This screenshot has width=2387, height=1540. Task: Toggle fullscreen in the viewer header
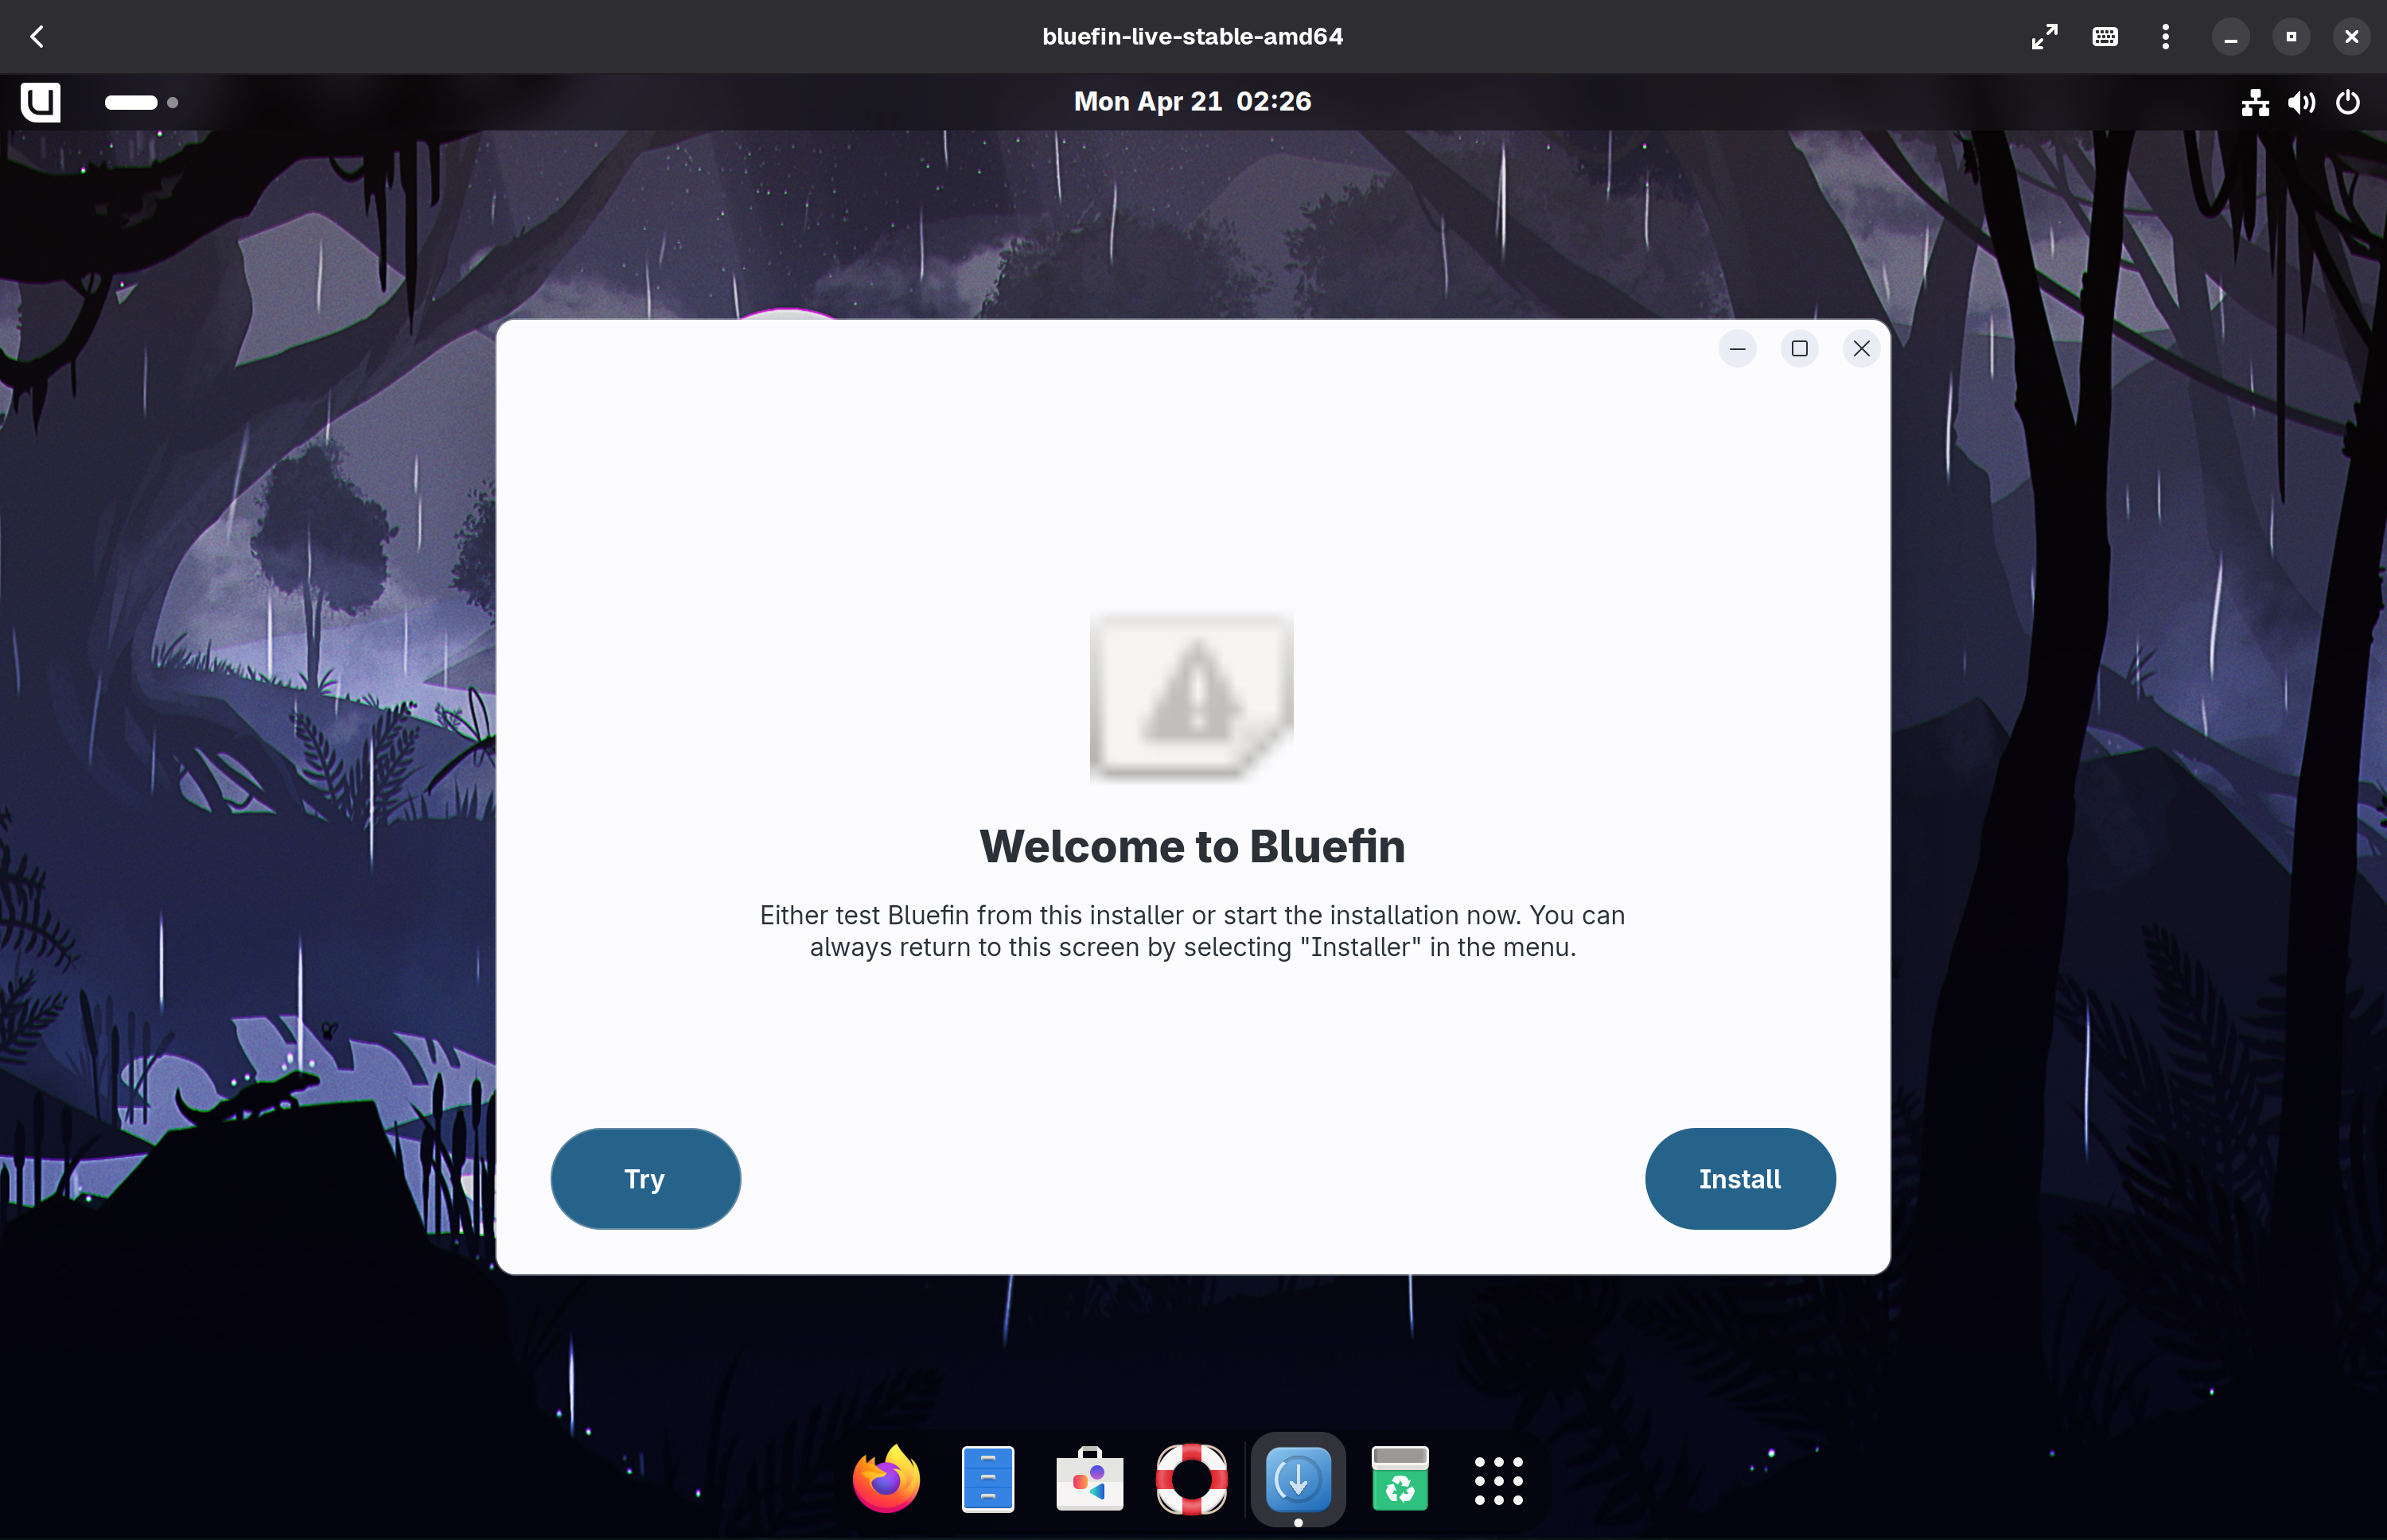click(2044, 37)
